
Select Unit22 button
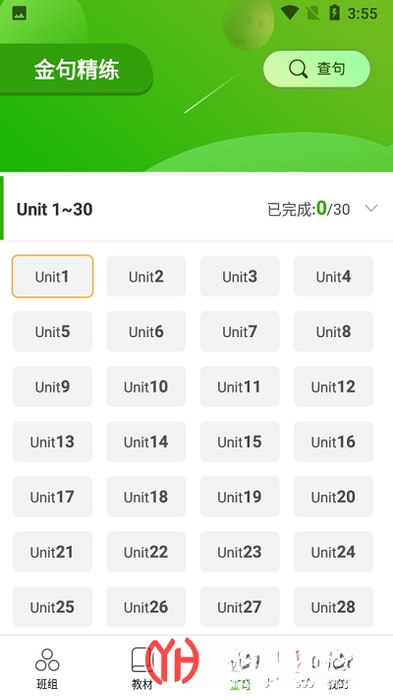click(x=146, y=552)
